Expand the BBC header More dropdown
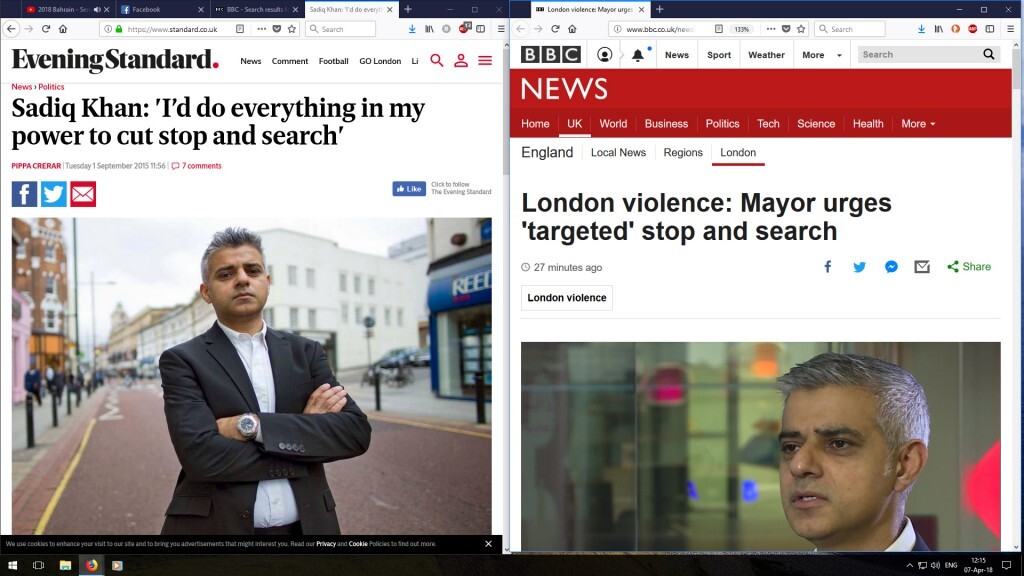Image resolution: width=1024 pixels, height=576 pixels. tap(823, 55)
